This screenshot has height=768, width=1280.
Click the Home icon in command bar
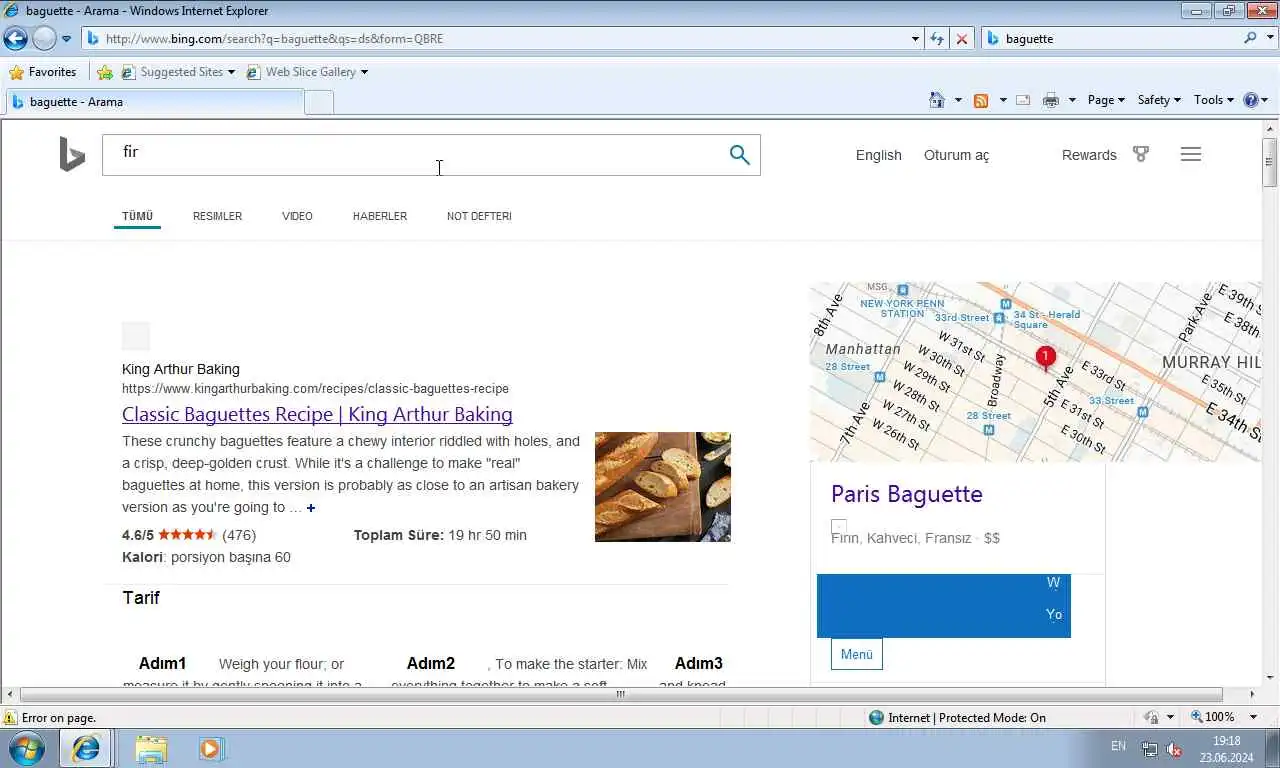coord(937,100)
